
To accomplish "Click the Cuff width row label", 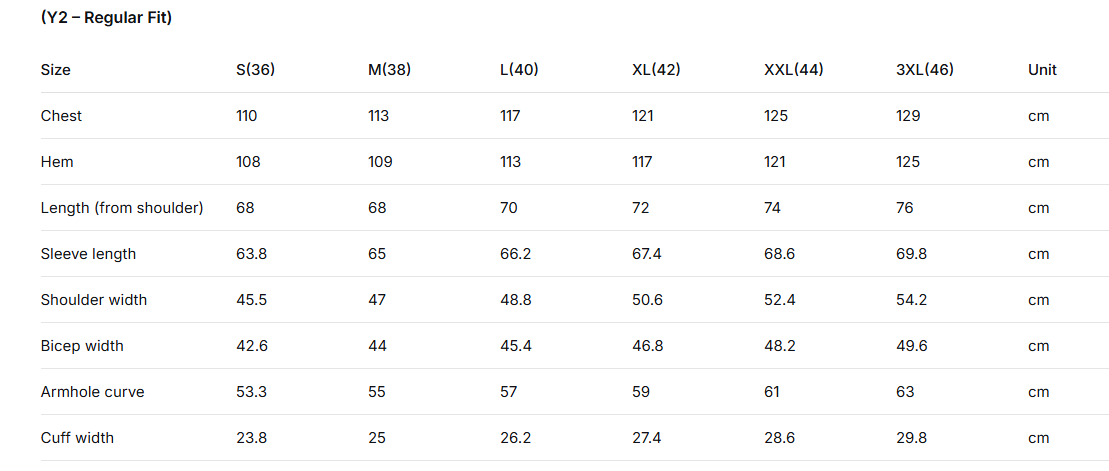I will [77, 438].
